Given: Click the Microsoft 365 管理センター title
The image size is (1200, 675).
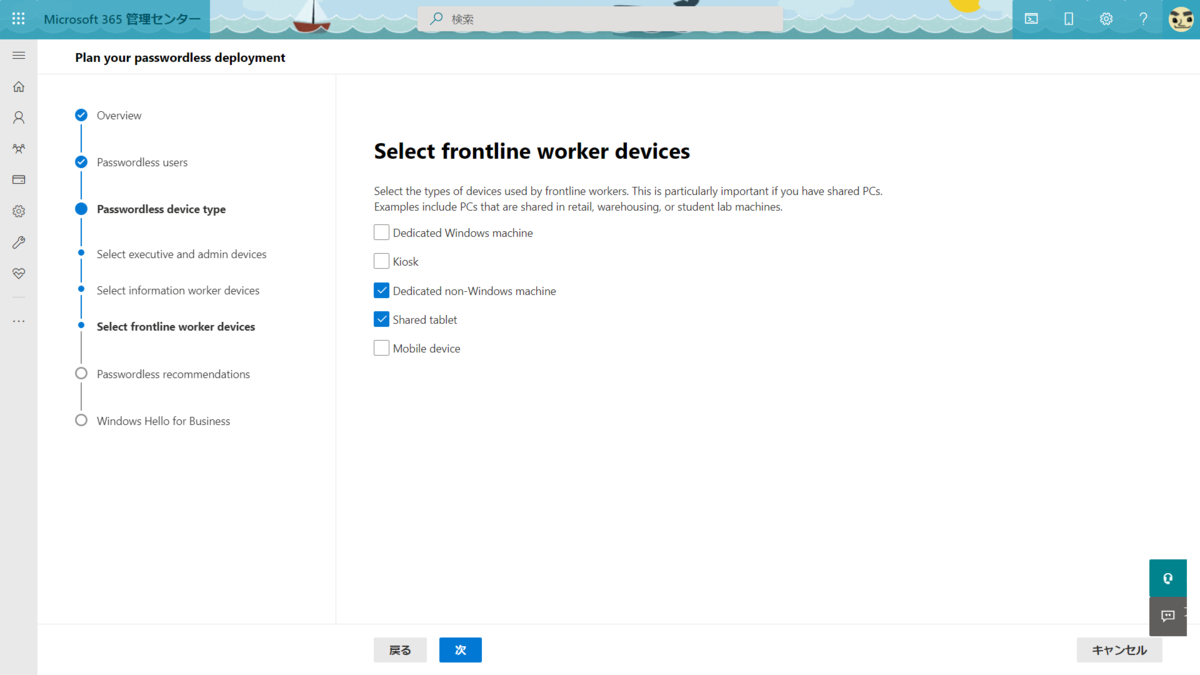Looking at the screenshot, I should pyautogui.click(x=122, y=19).
